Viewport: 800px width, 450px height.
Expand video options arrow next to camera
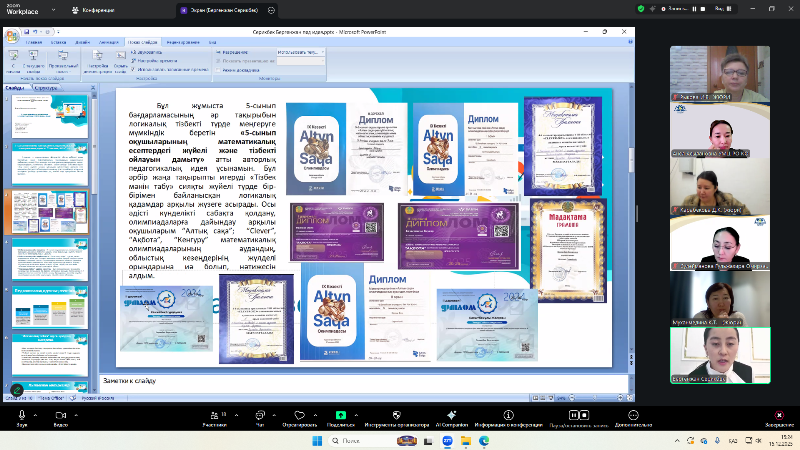pos(78,410)
